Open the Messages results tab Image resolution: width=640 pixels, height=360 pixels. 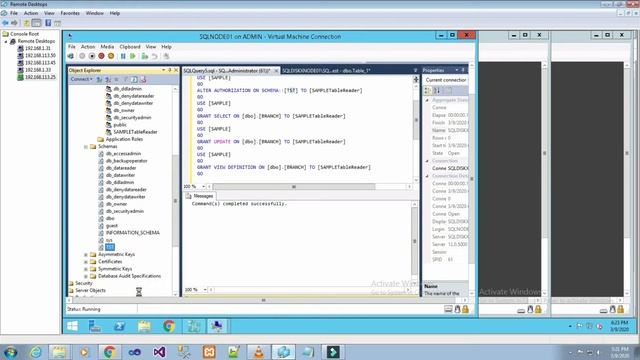coord(200,196)
